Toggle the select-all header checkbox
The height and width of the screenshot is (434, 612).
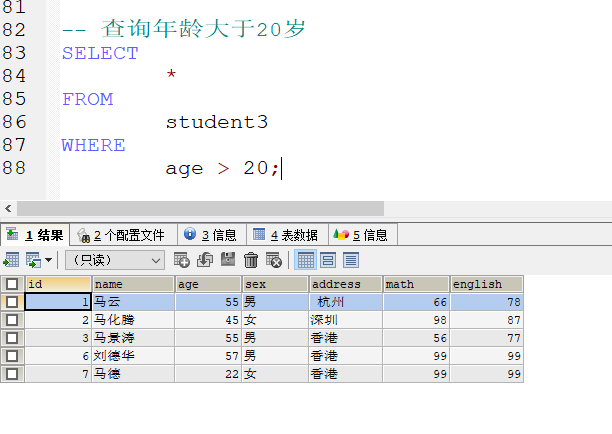12,284
